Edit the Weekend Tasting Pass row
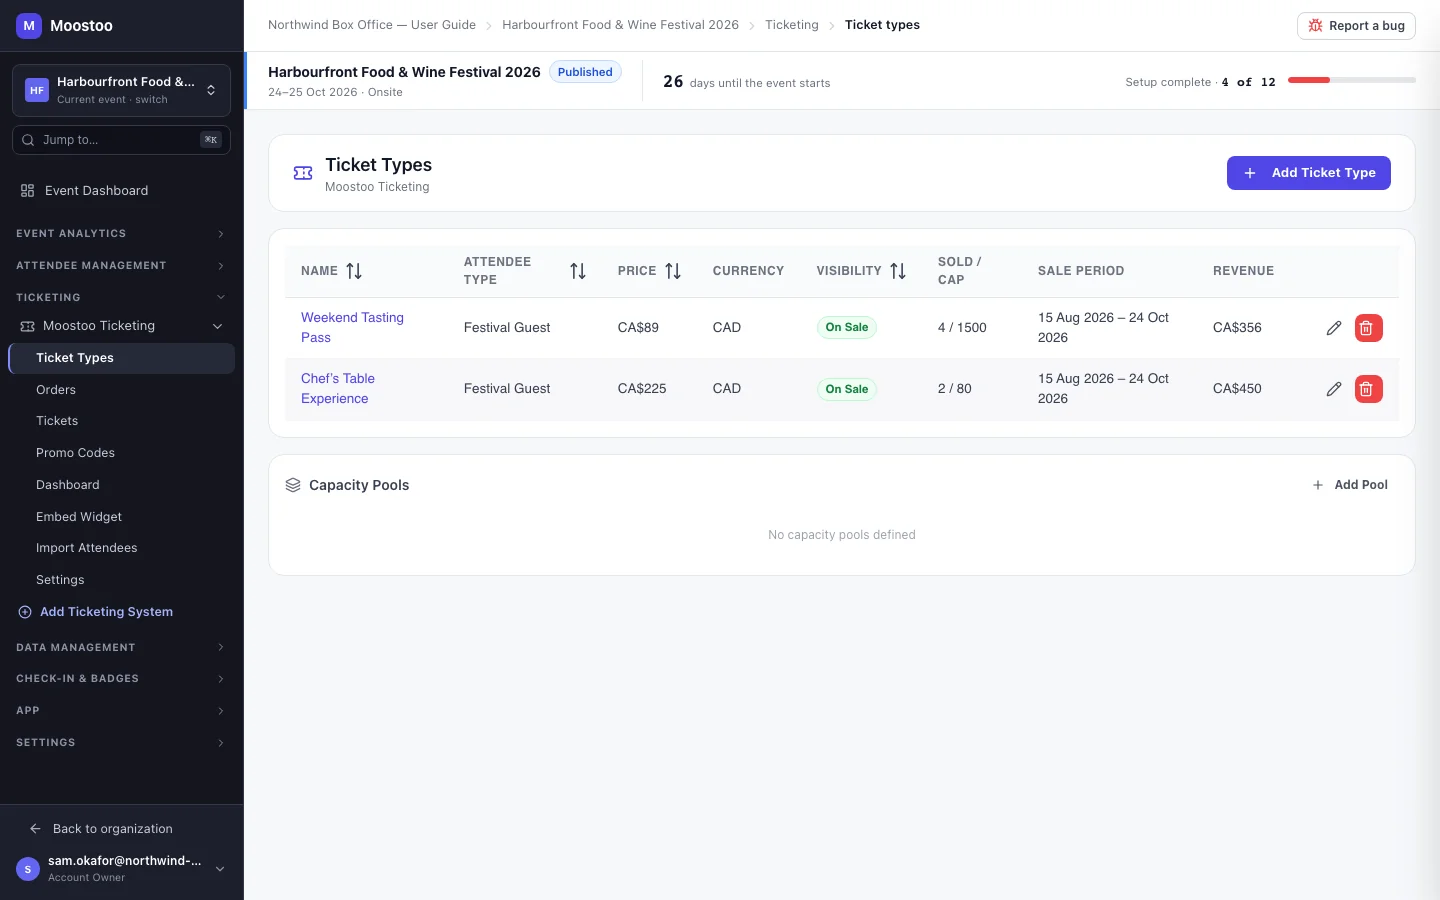Image resolution: width=1440 pixels, height=900 pixels. (1334, 328)
